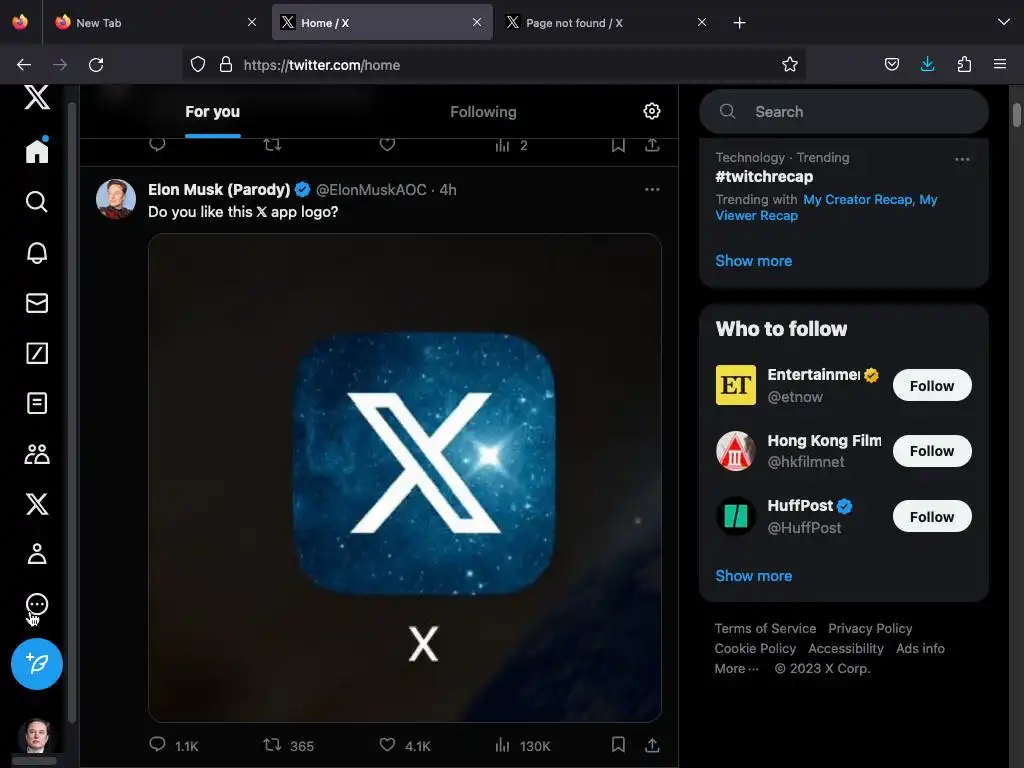This screenshot has height=768, width=1024.
Task: Open Firefox extensions puzzle icon
Action: (964, 64)
